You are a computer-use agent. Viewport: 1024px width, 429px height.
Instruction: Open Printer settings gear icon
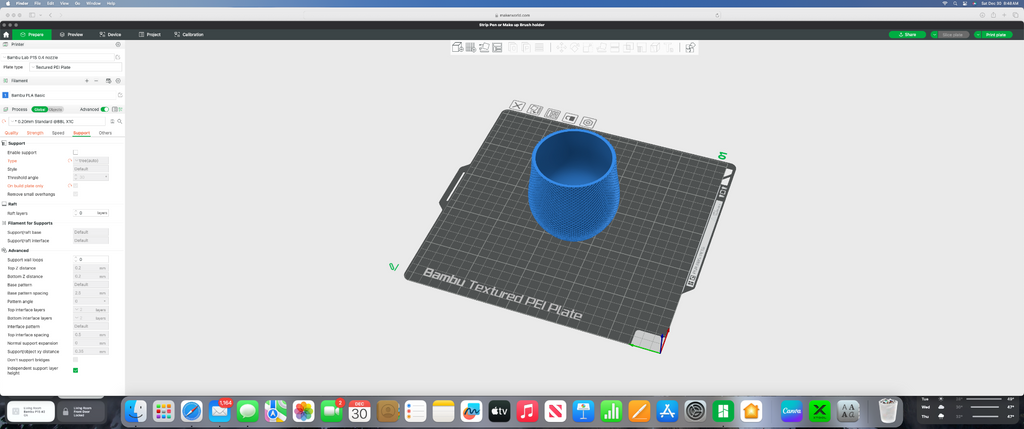point(118,44)
